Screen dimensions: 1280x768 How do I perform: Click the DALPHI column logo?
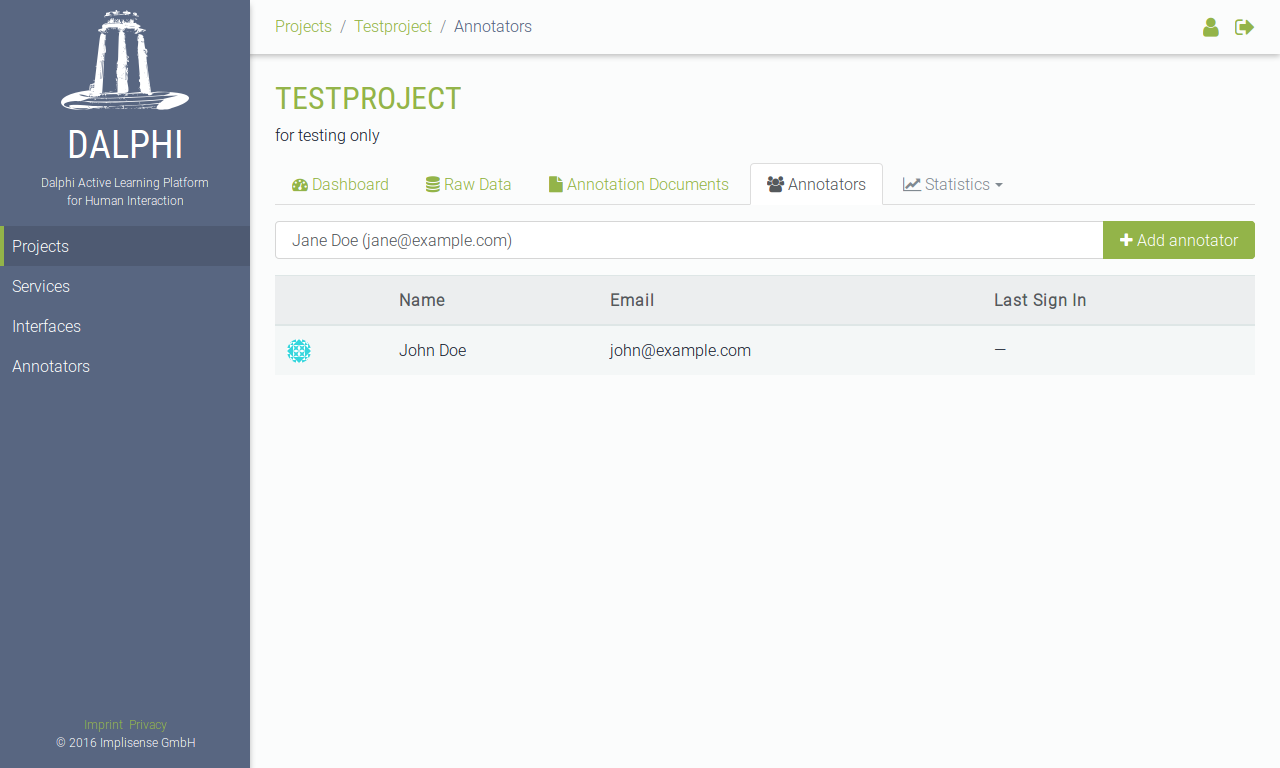pyautogui.click(x=125, y=60)
